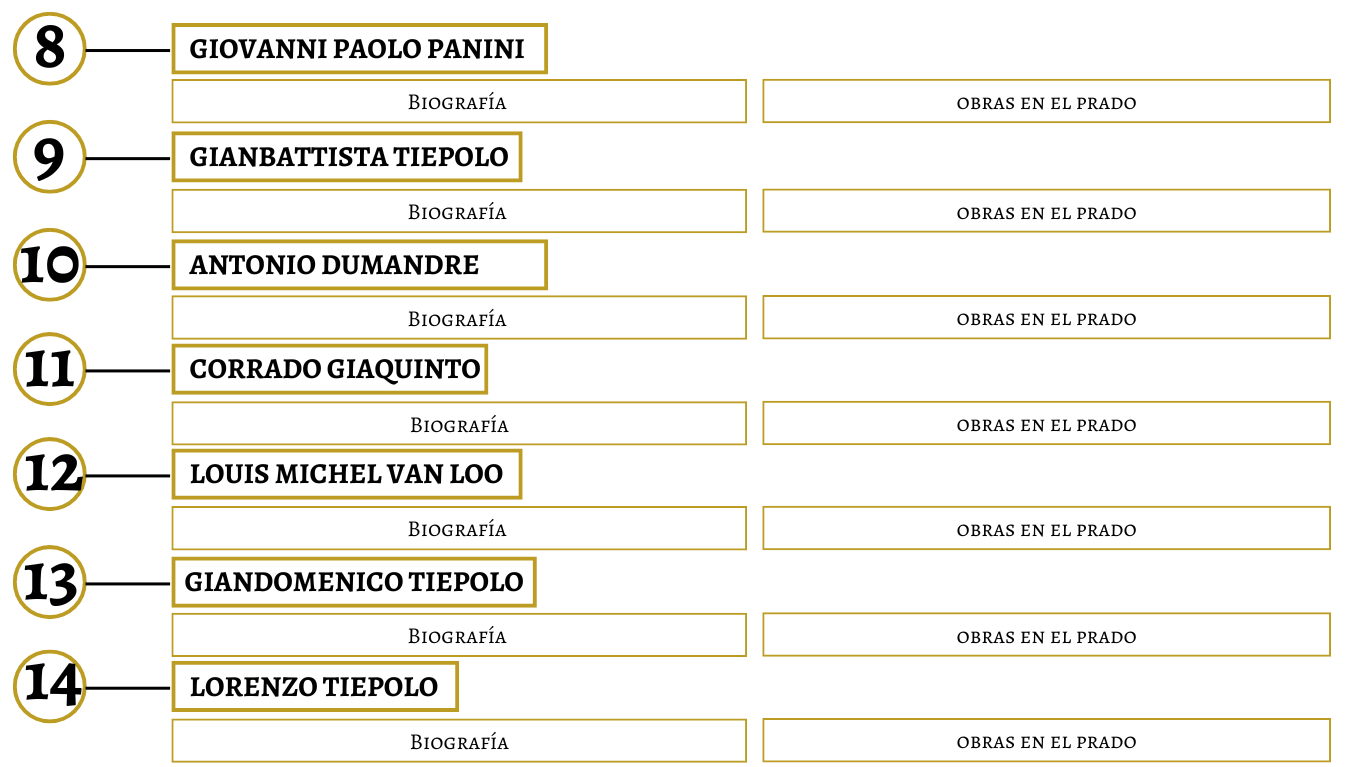Image resolution: width=1366 pixels, height=767 pixels.
Task: View Obras en el Prado for Lorenzo Tiepolo
Action: coord(1046,741)
